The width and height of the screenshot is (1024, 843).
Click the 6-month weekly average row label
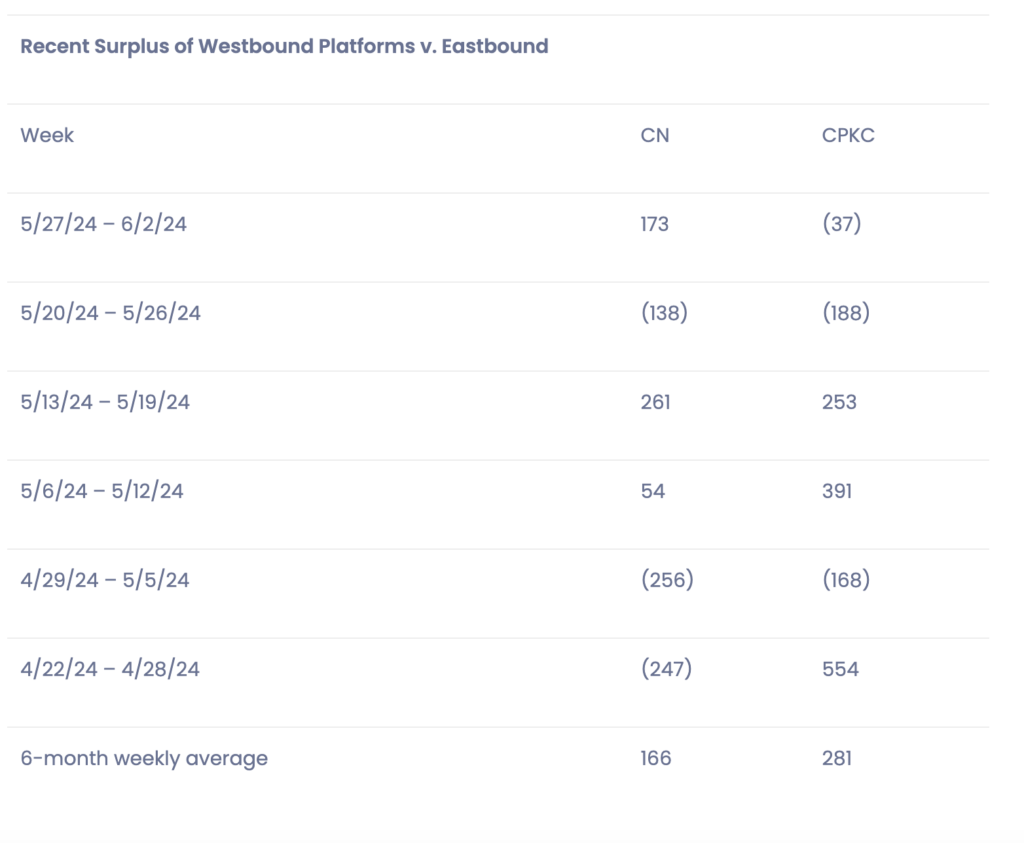pos(144,758)
